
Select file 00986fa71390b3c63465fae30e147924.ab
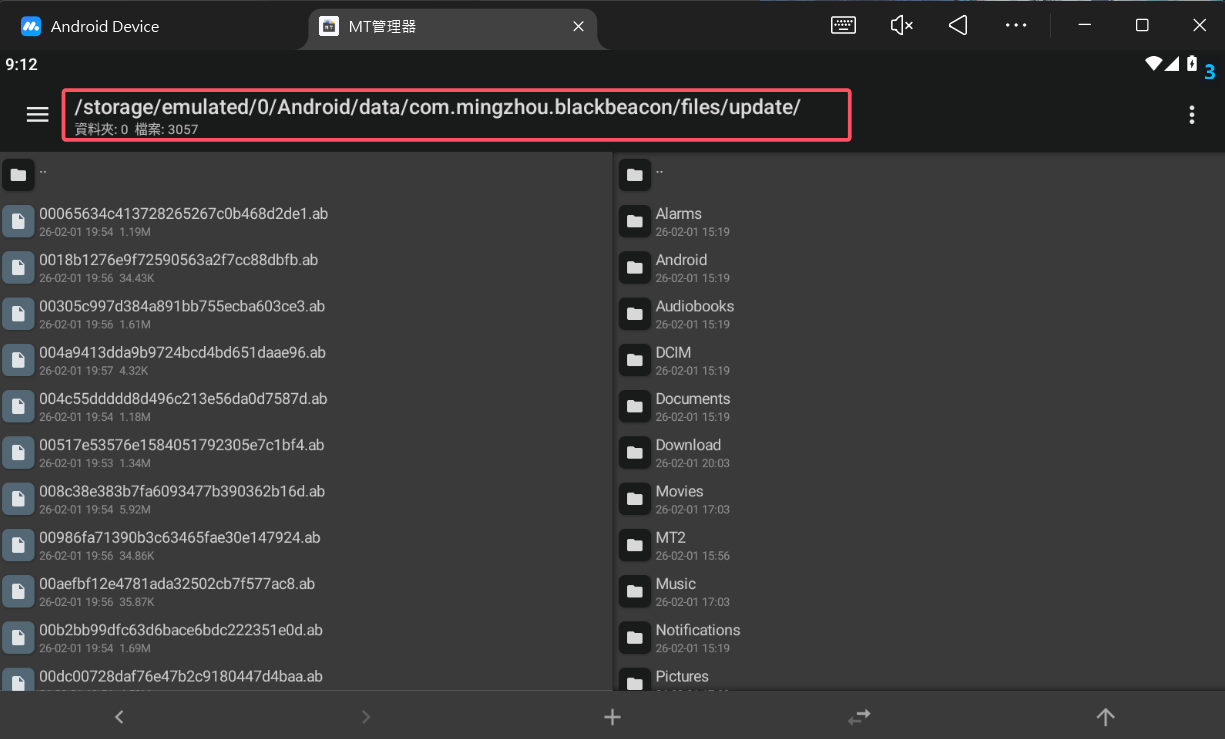coord(305,545)
